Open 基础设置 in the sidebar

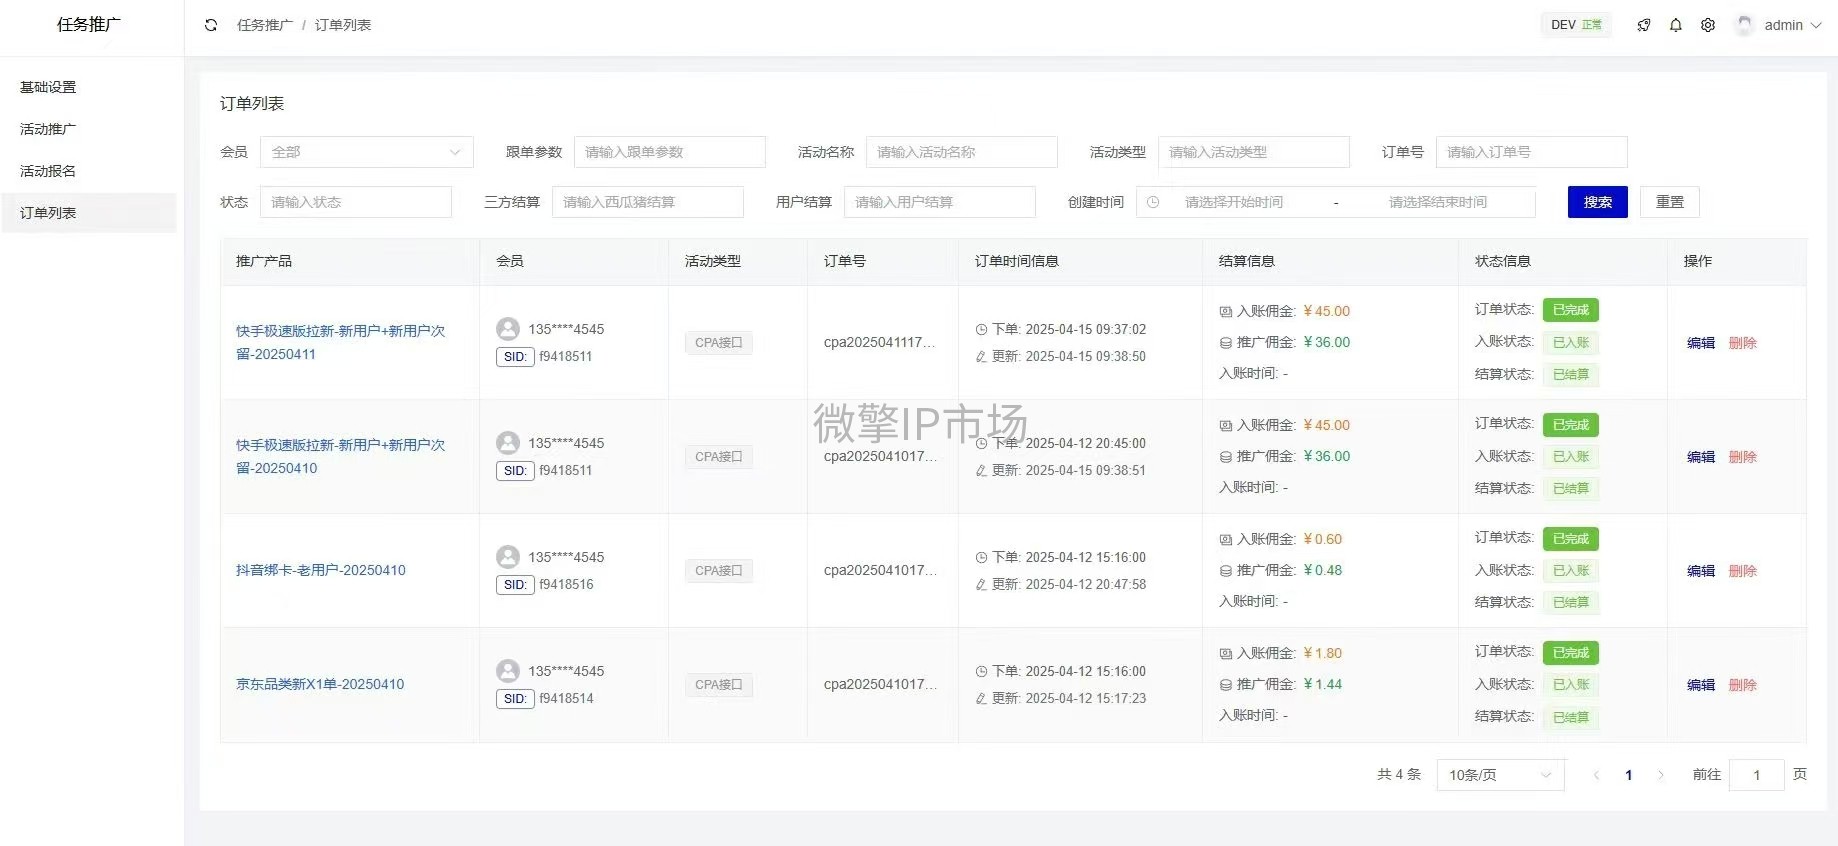48,87
